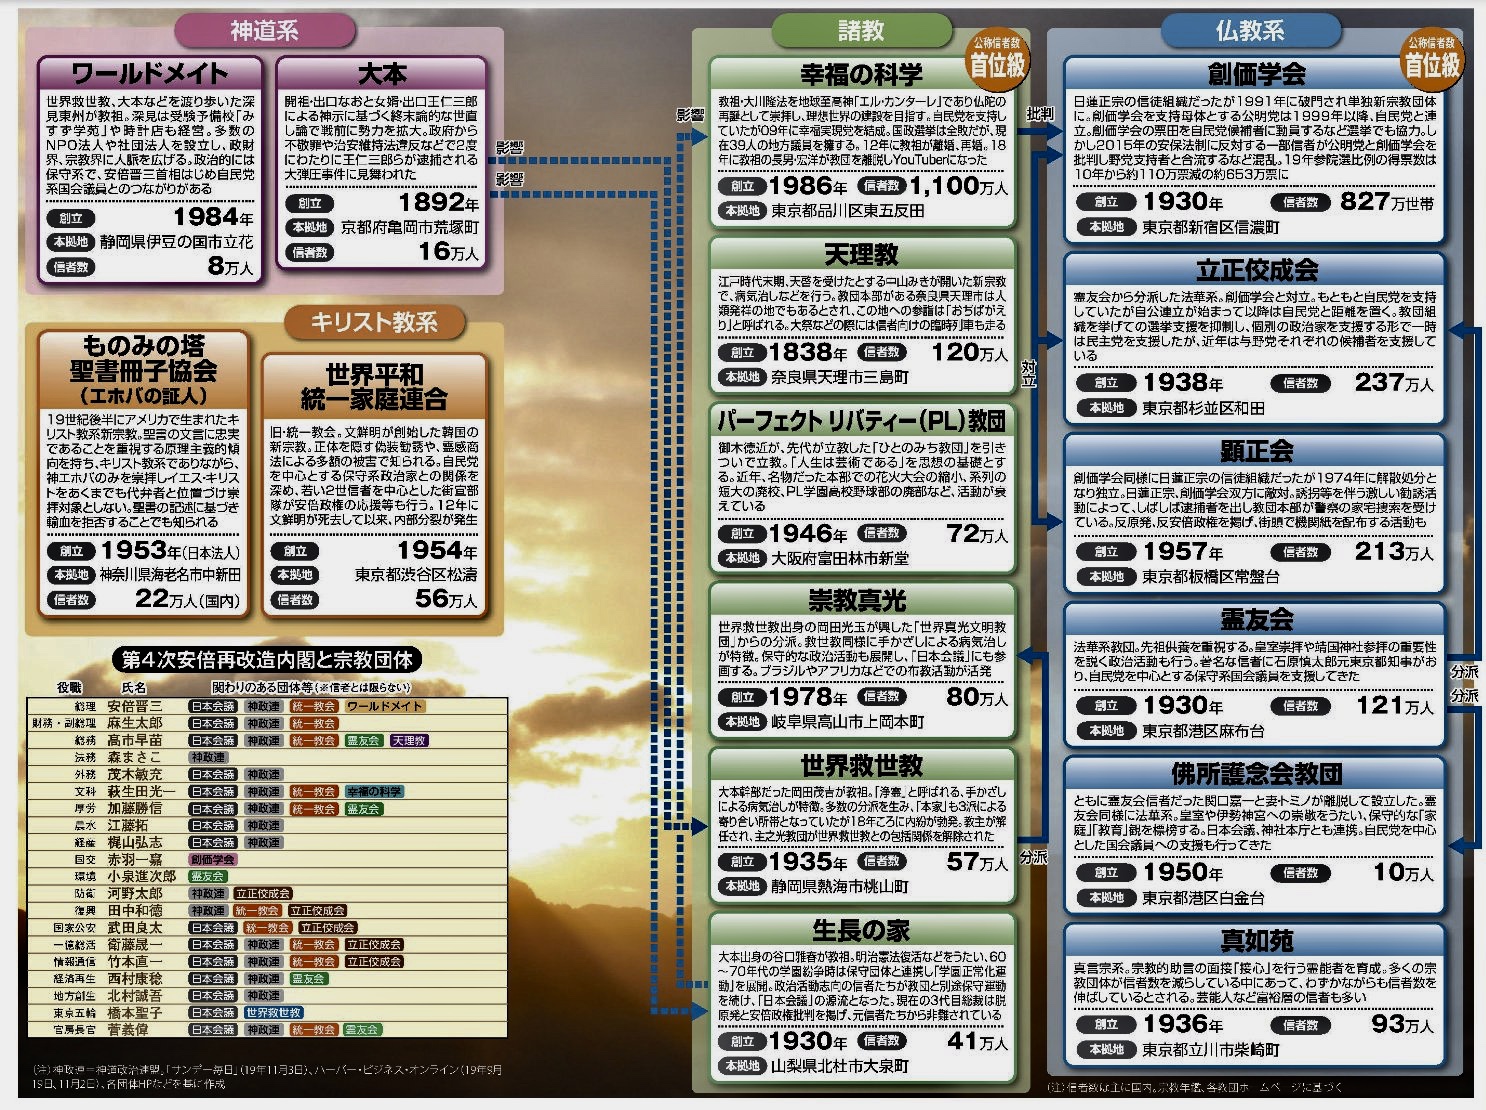Select the 本拠地 label in 真如苑 card
1486x1110 pixels.
pos(1106,1050)
